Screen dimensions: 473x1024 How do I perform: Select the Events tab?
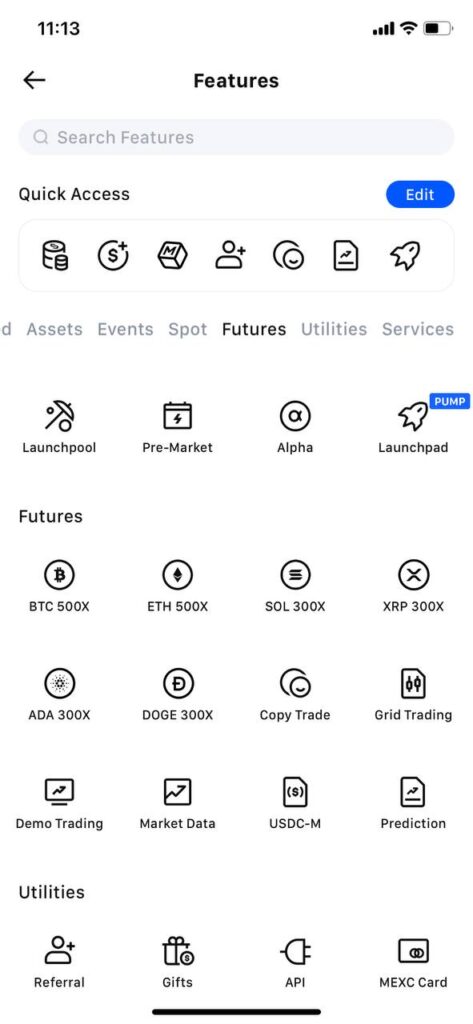[x=125, y=329]
